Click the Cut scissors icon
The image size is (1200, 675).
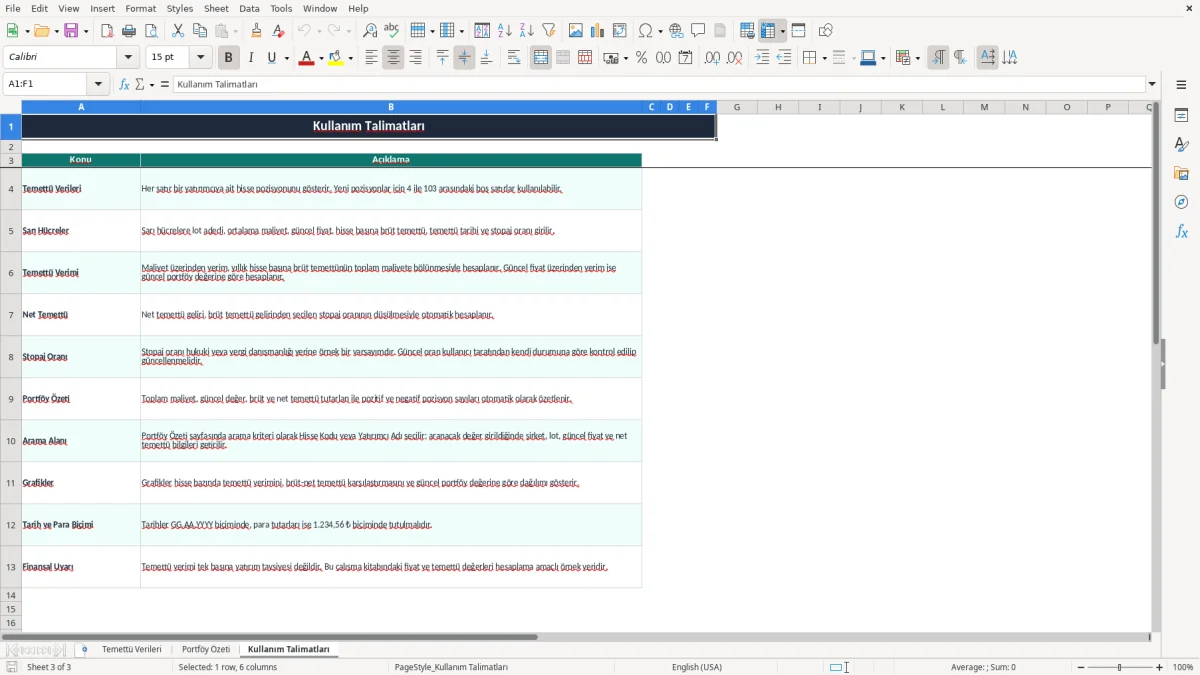click(x=178, y=31)
